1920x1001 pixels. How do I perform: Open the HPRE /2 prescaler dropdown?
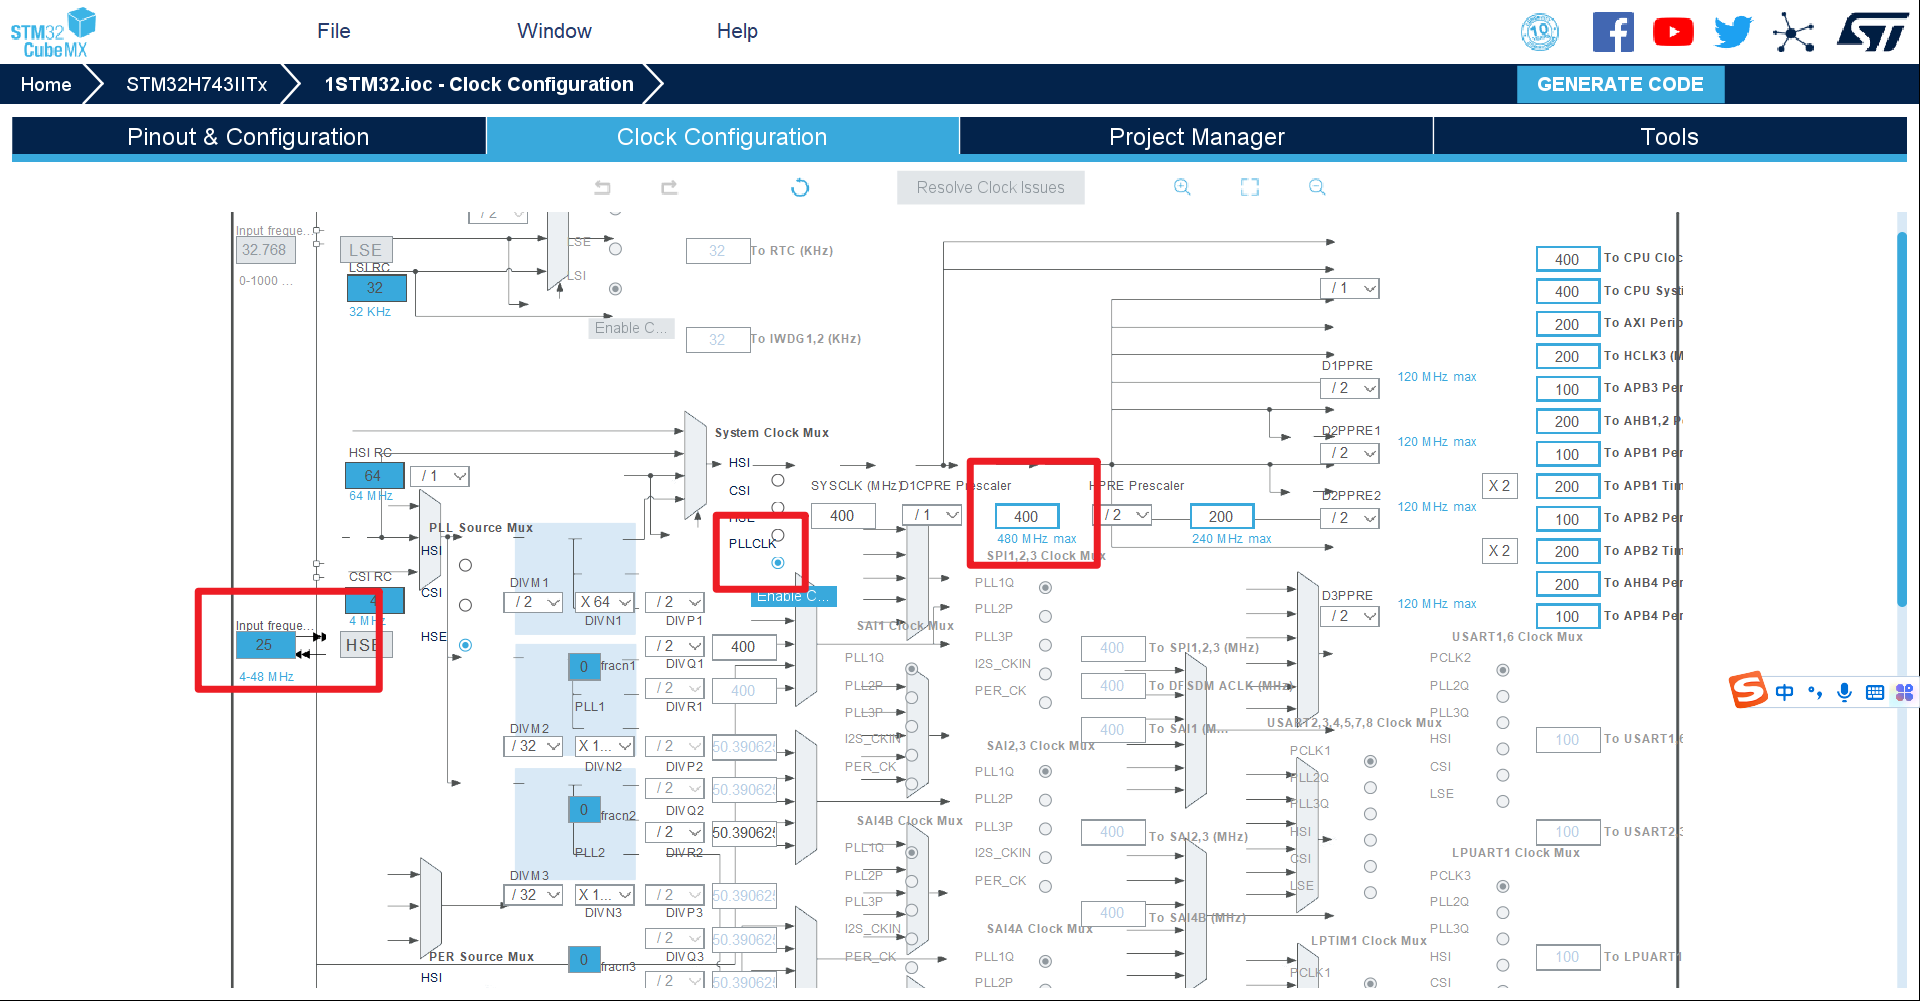coord(1123,515)
